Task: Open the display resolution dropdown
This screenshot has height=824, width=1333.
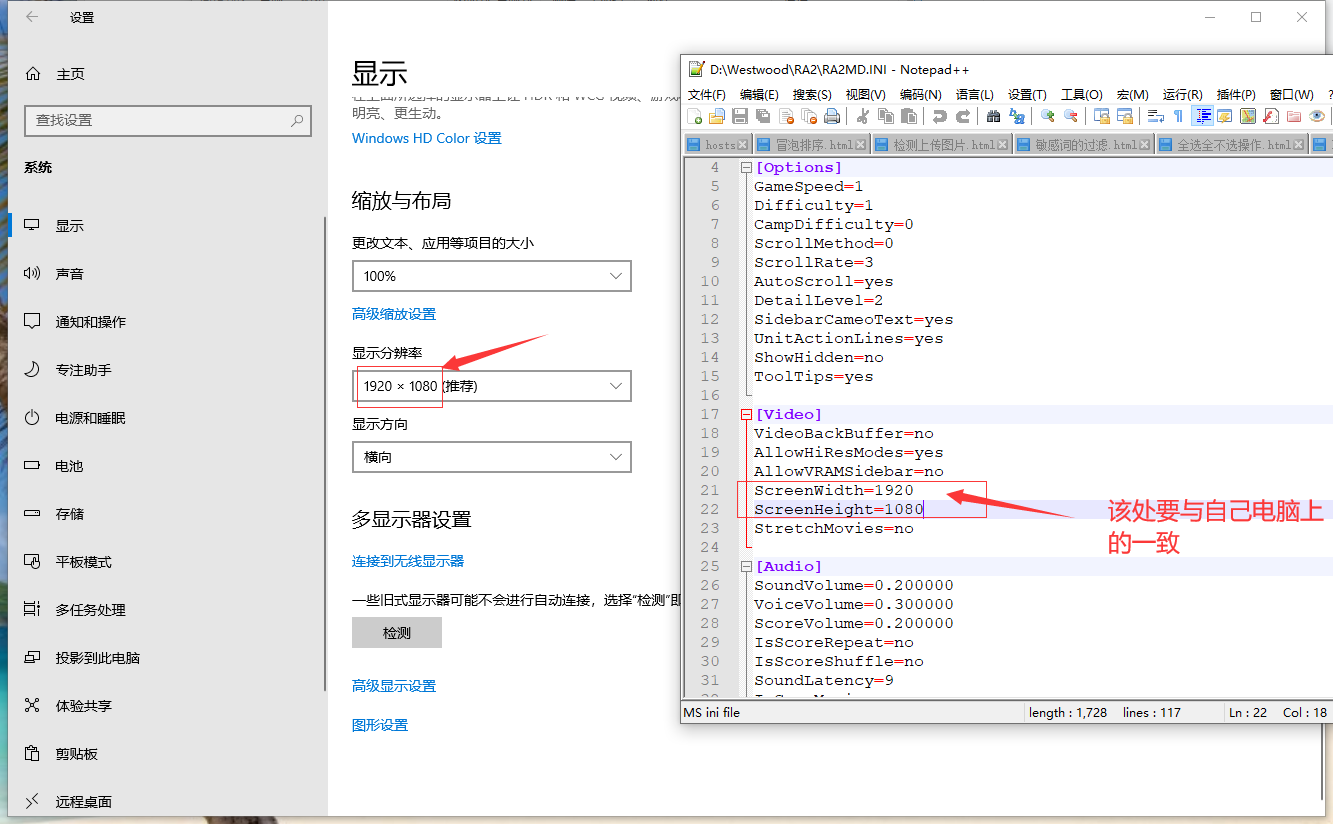Action: pos(491,386)
